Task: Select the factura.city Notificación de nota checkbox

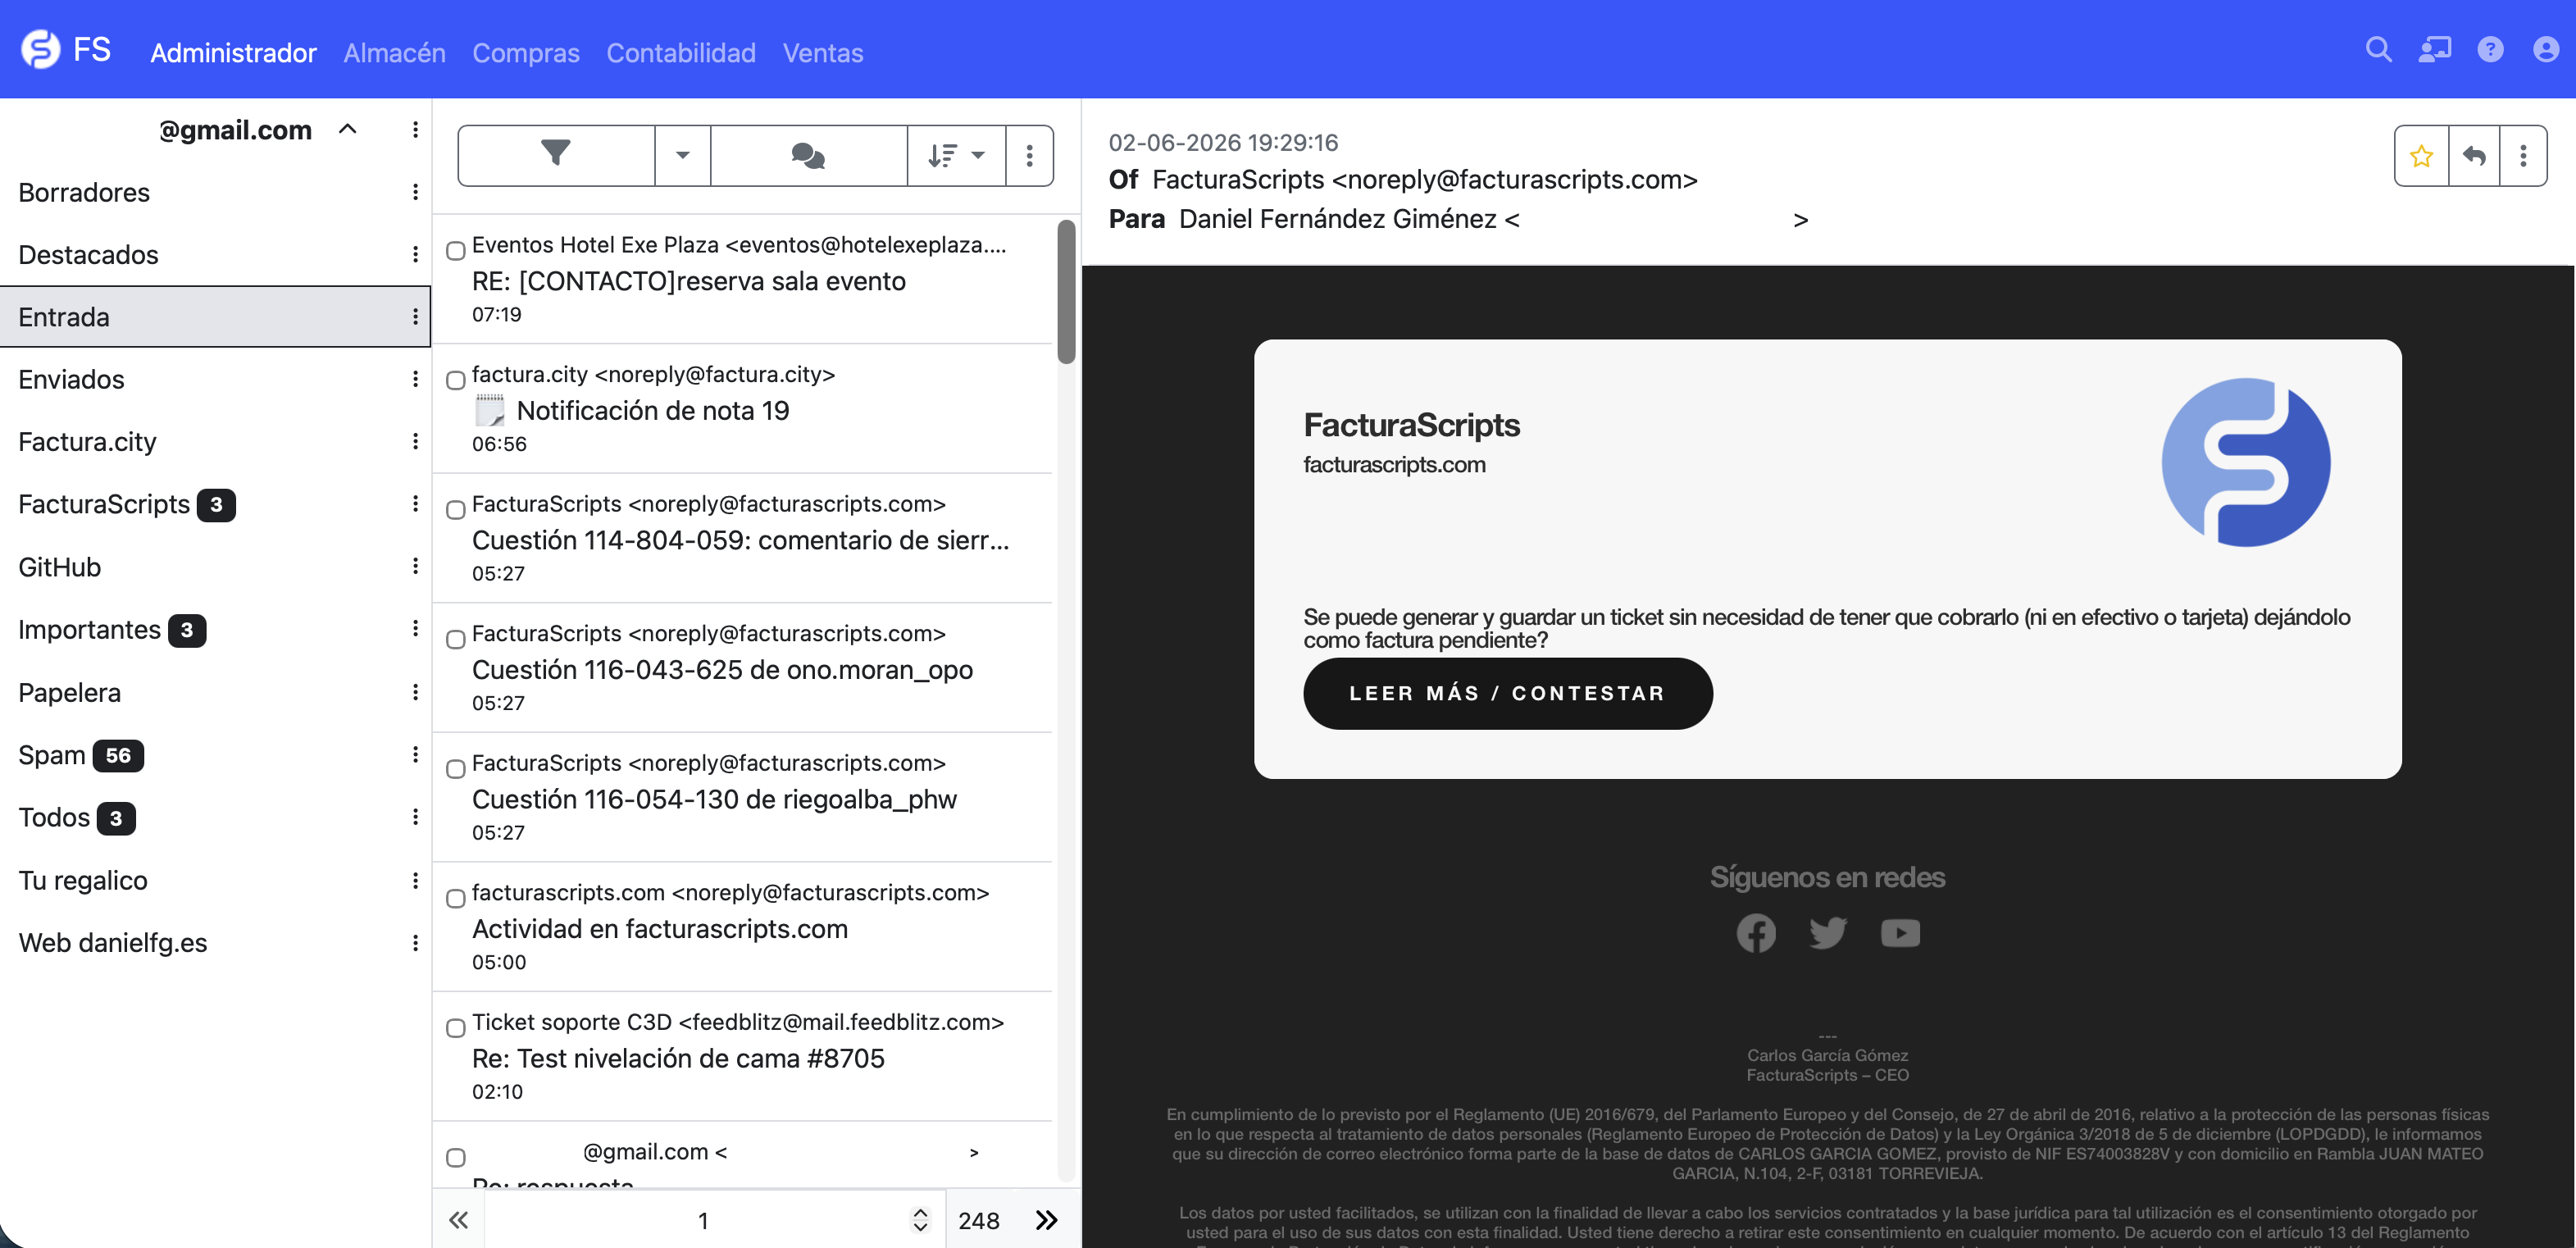Action: point(455,381)
